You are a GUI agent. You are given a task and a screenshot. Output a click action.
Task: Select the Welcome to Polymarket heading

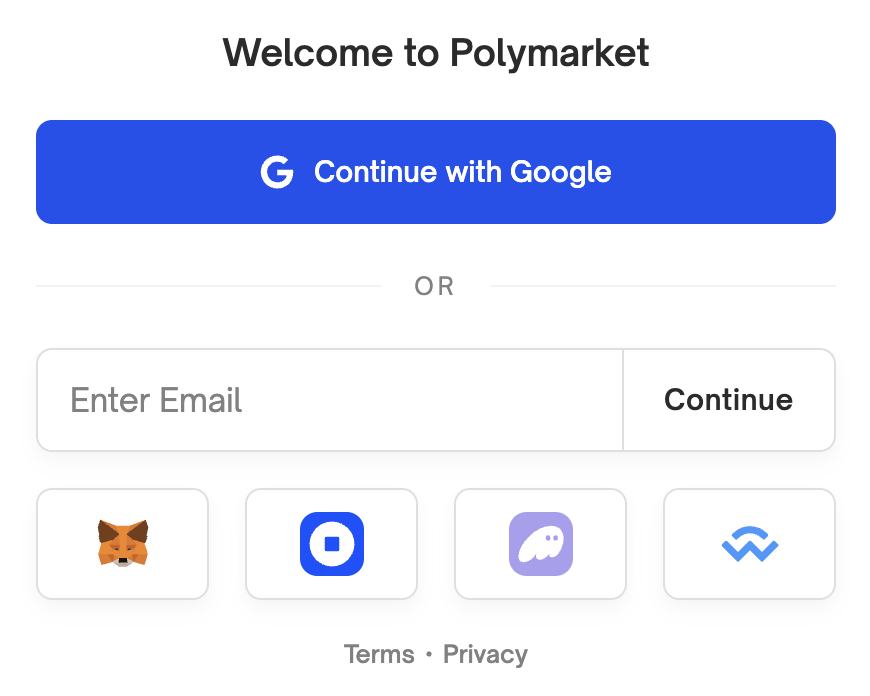(x=437, y=52)
